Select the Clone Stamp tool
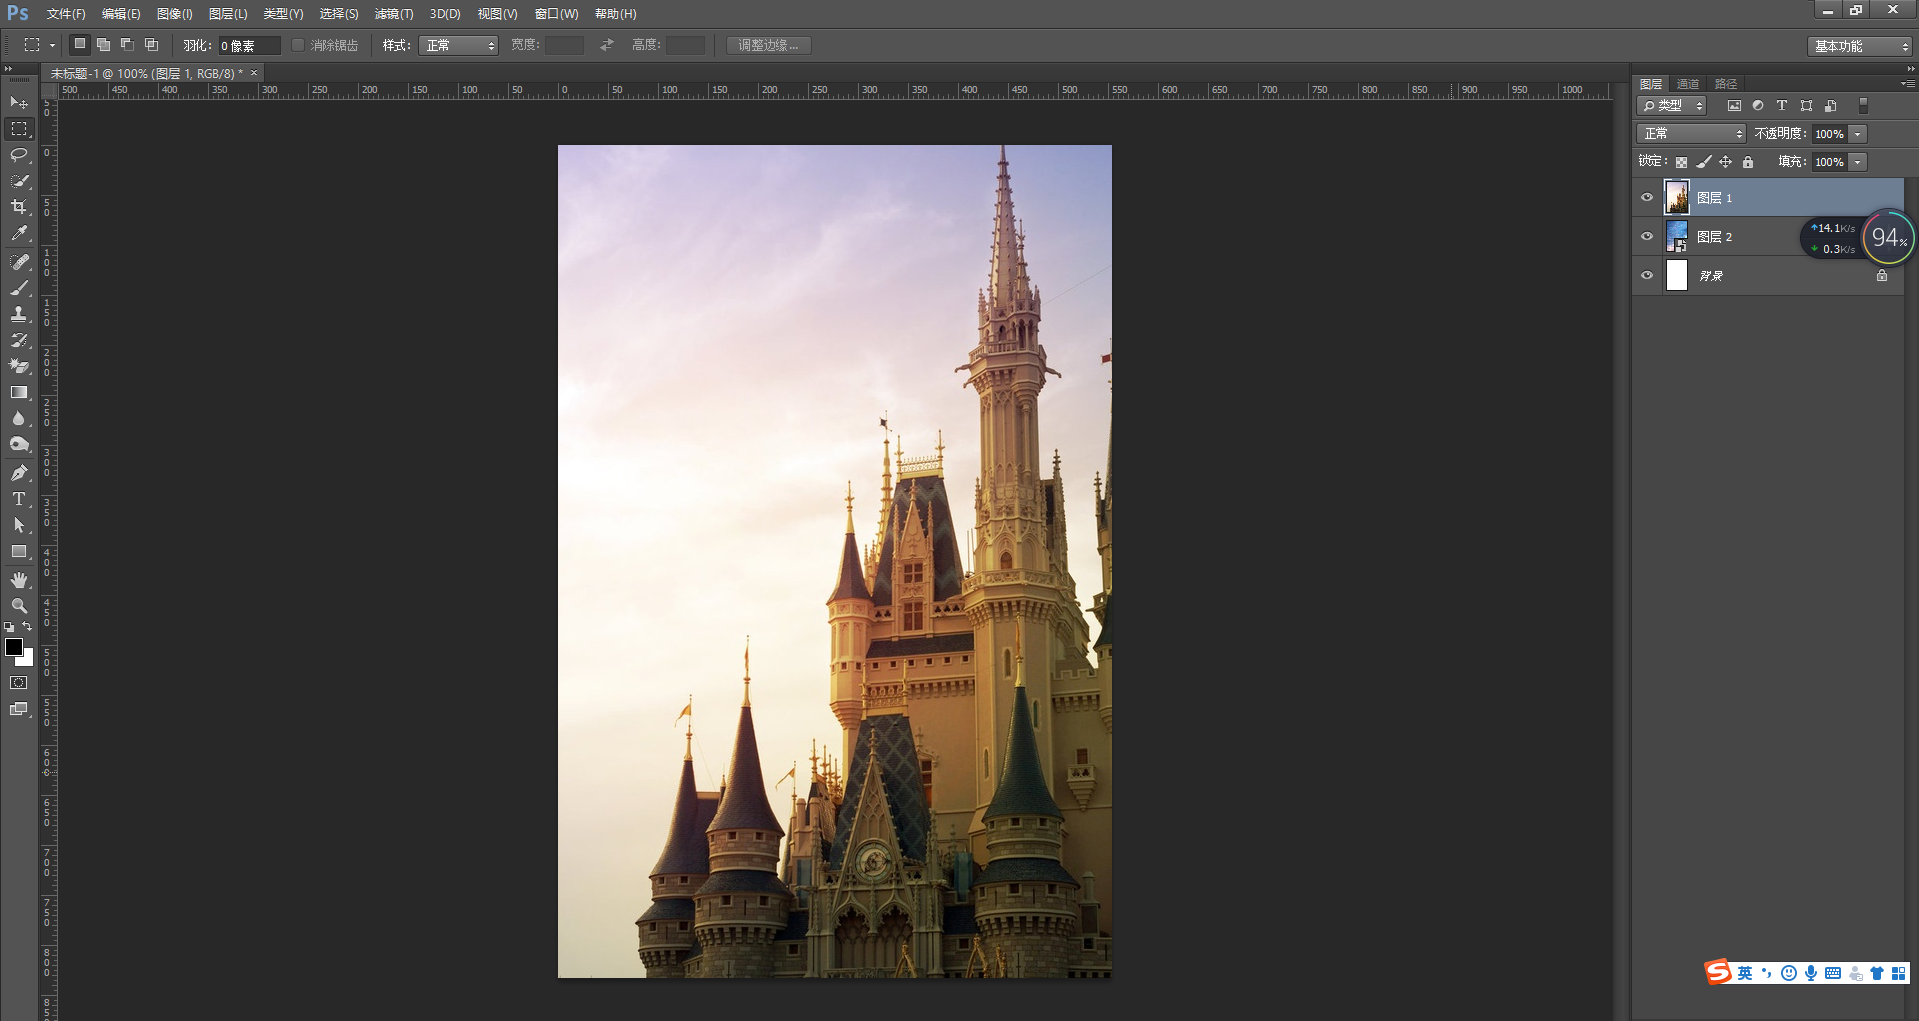Viewport: 1919px width, 1021px height. (19, 314)
